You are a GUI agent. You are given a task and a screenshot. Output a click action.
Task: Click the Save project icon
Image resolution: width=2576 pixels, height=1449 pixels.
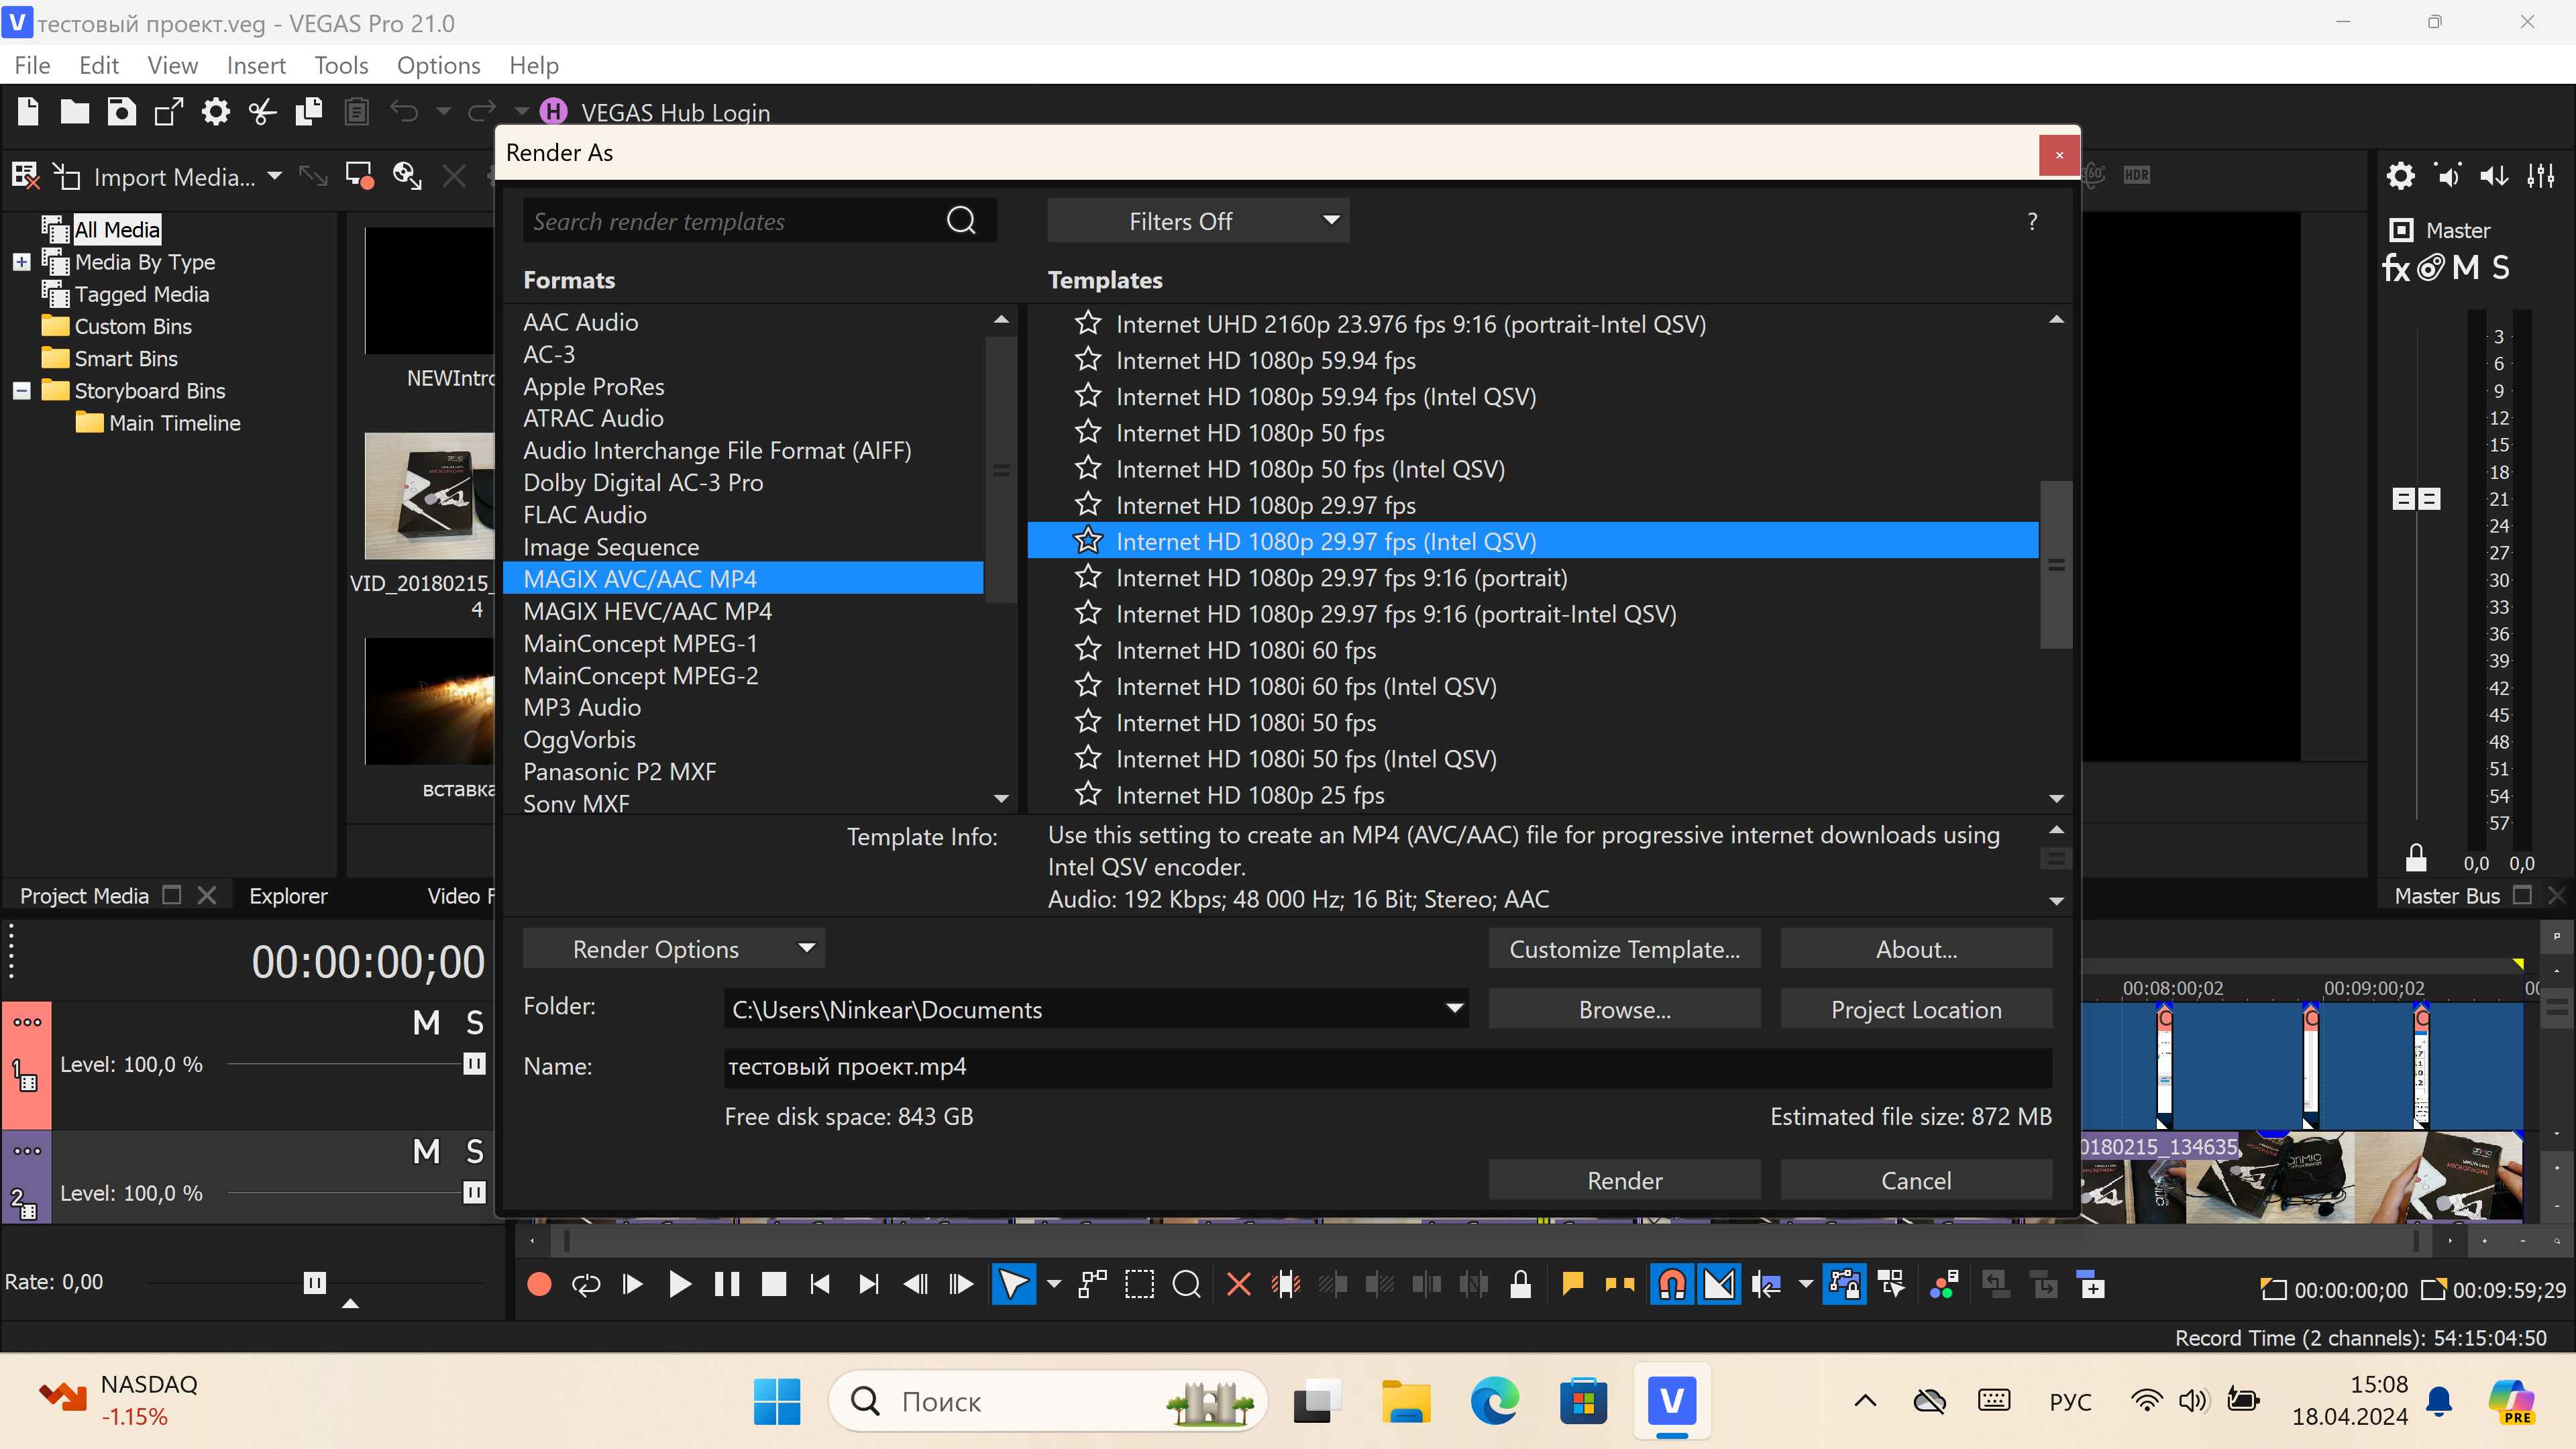[x=121, y=112]
